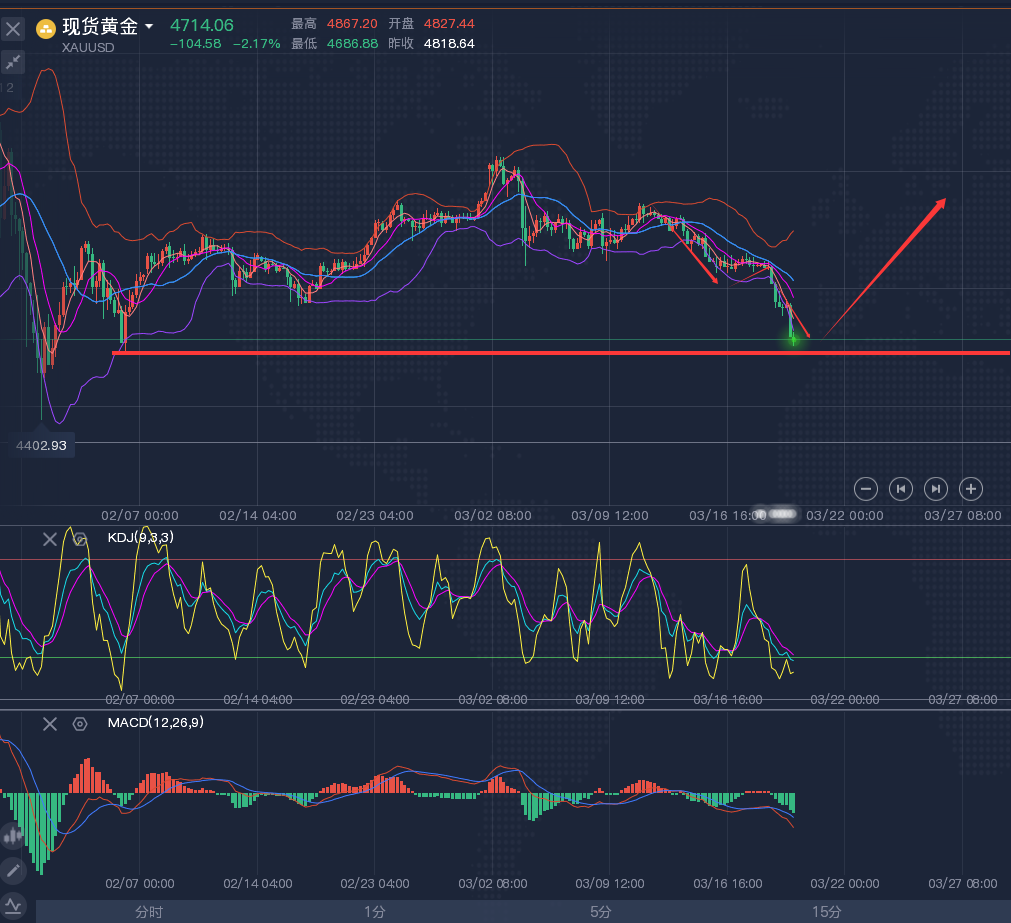The height and width of the screenshot is (923, 1011).
Task: Click the collapse arrows icon below the X
Action: point(13,62)
